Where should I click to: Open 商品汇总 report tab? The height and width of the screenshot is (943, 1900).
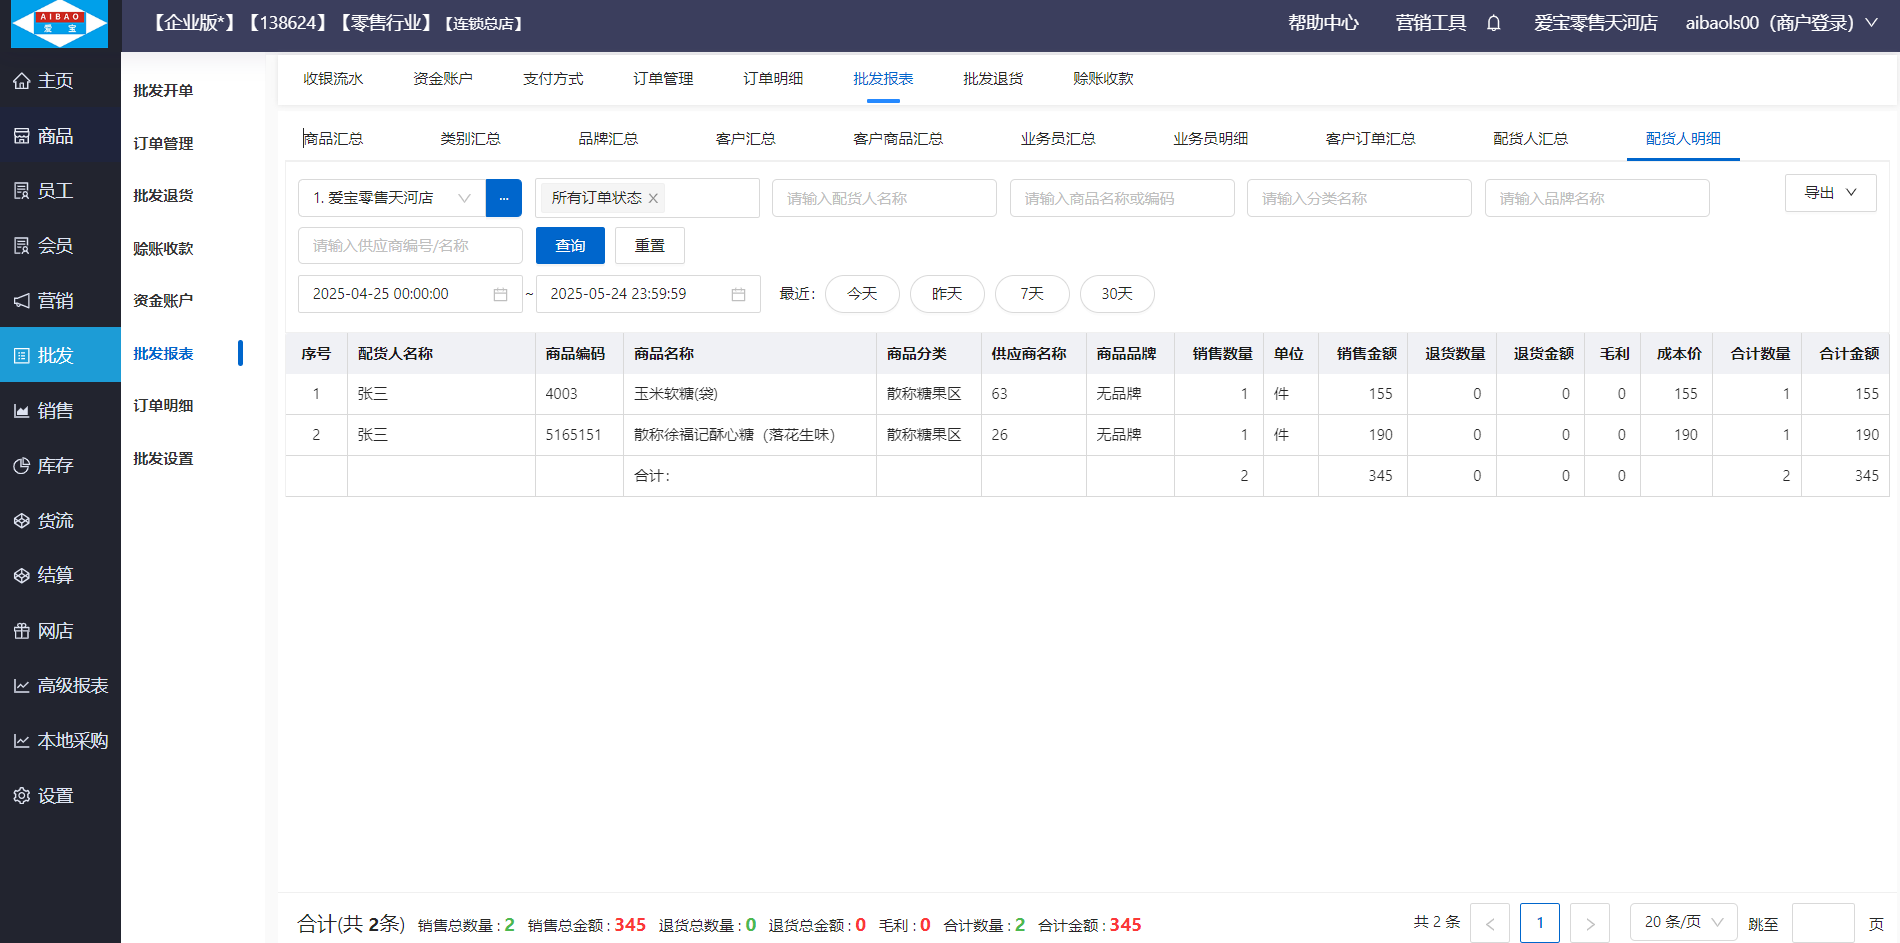(333, 139)
